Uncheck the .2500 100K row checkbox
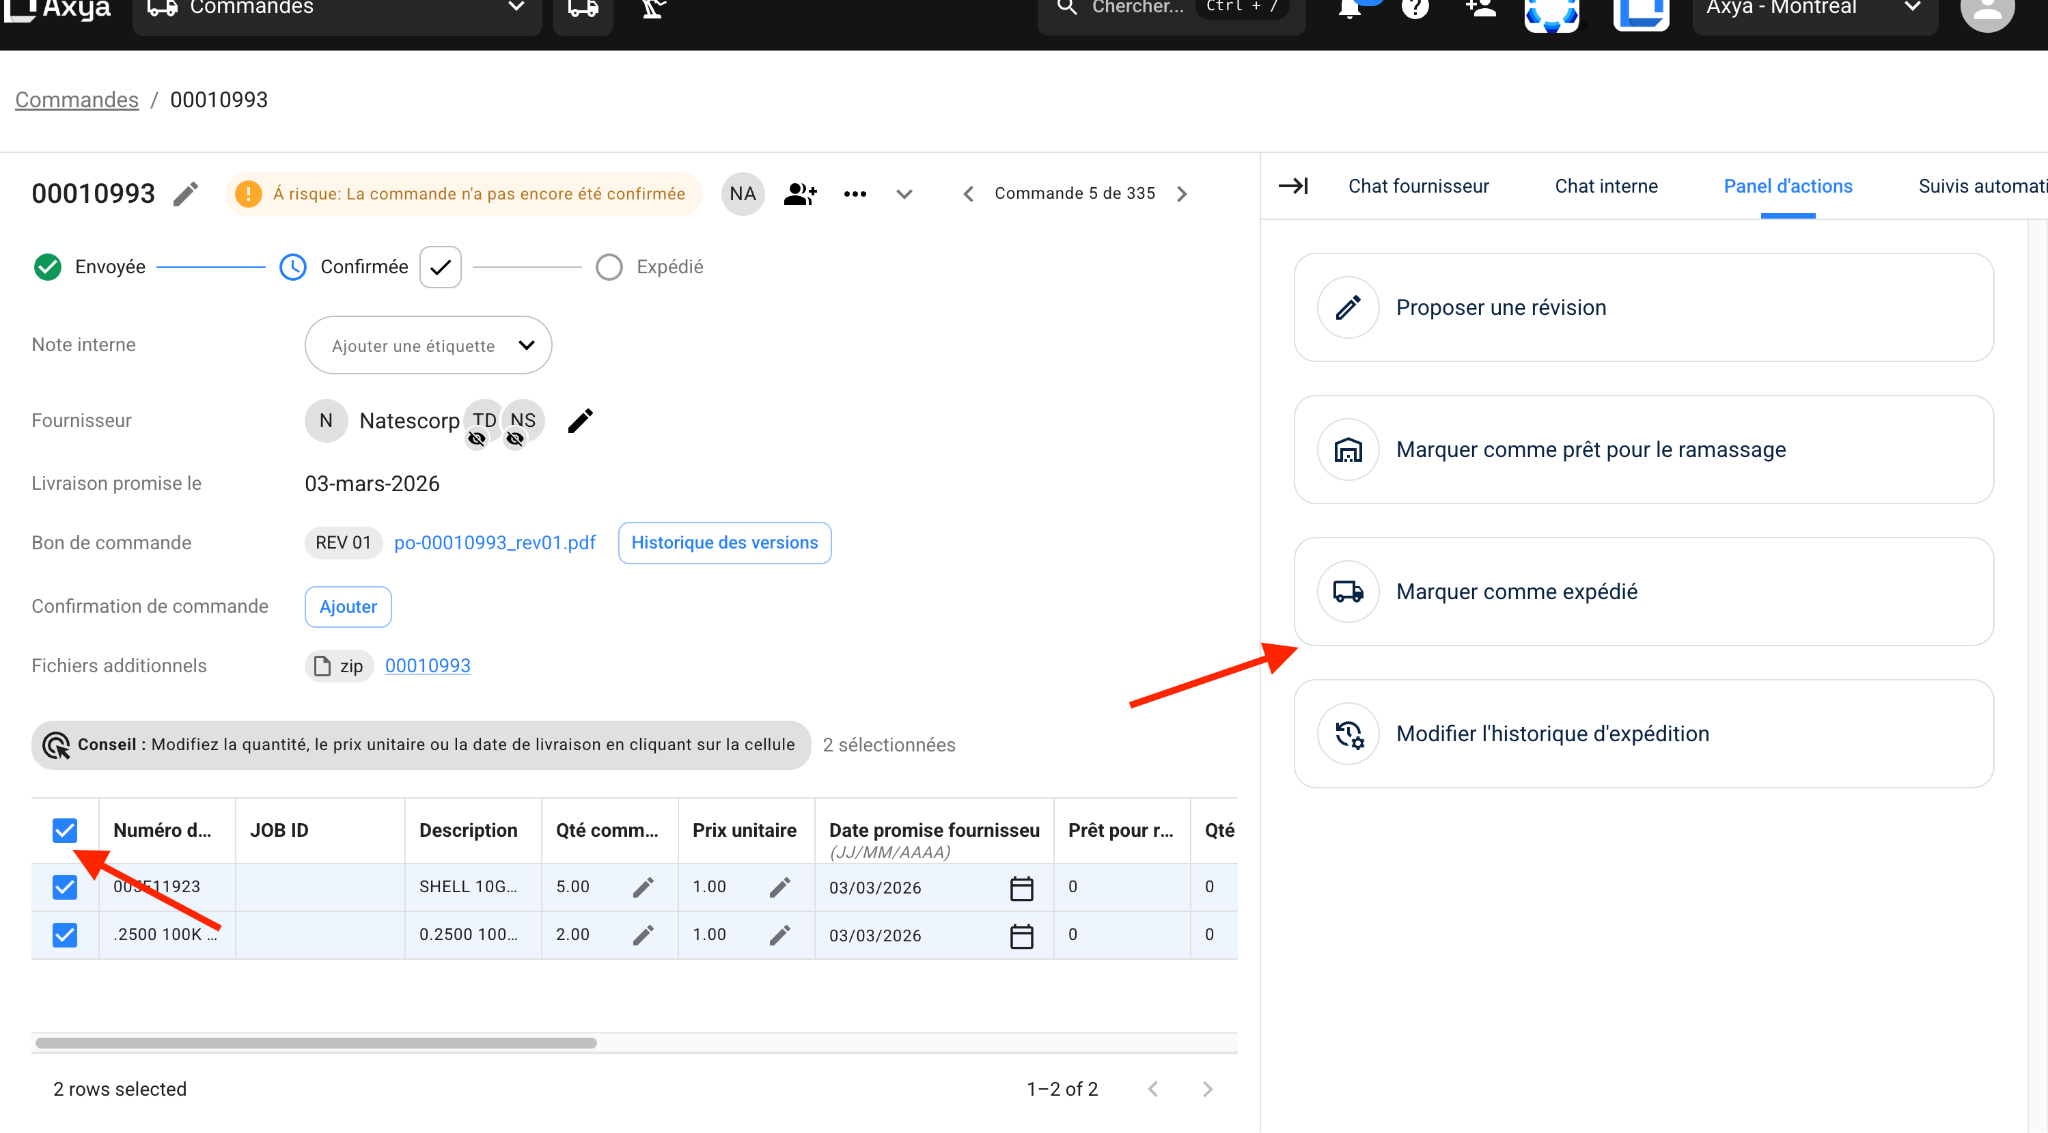This screenshot has width=2048, height=1133. point(64,935)
